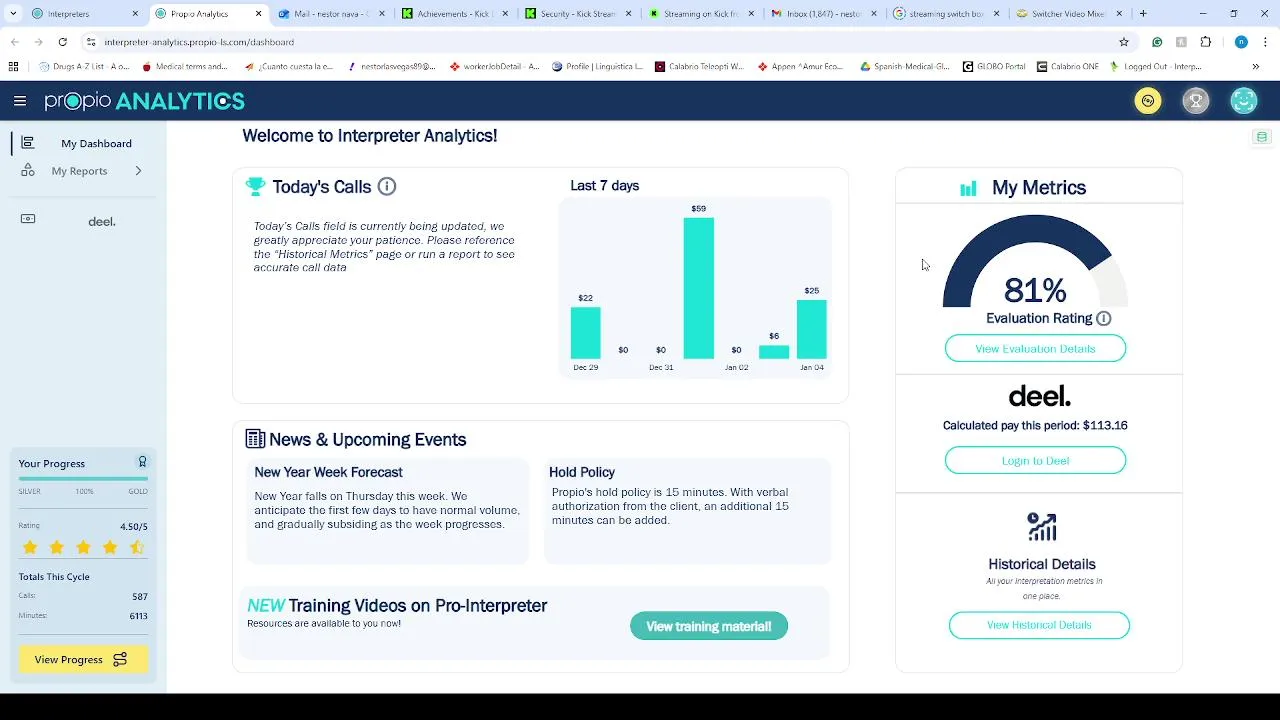
Task: Click the New Year Week Forecast heading
Action: pyautogui.click(x=328, y=472)
